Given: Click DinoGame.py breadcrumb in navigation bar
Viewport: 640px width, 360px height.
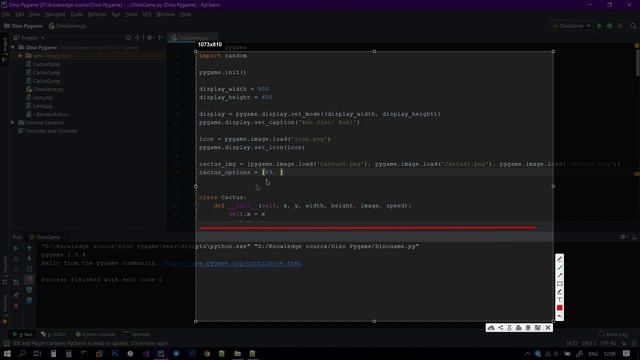Looking at the screenshot, I should coord(68,26).
